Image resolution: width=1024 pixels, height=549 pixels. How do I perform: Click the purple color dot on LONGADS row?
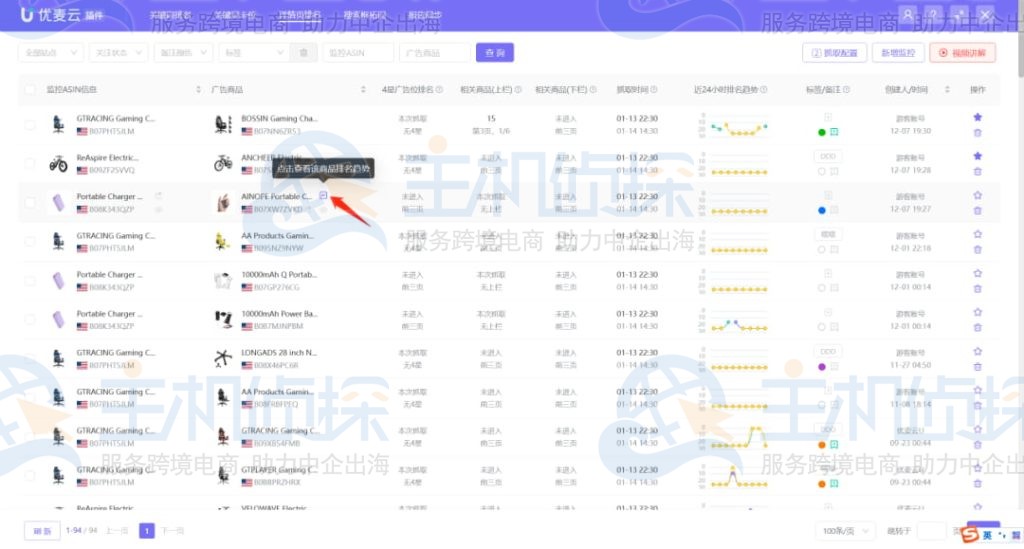[x=822, y=367]
